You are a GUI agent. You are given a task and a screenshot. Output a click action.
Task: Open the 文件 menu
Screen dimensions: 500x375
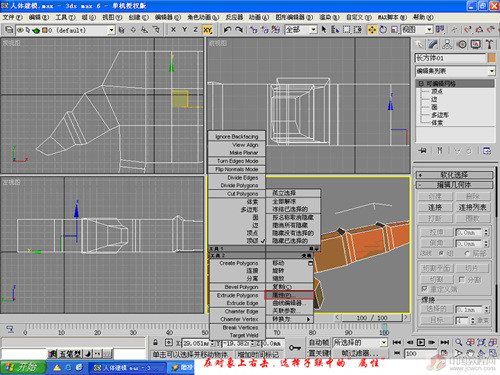pyautogui.click(x=12, y=17)
